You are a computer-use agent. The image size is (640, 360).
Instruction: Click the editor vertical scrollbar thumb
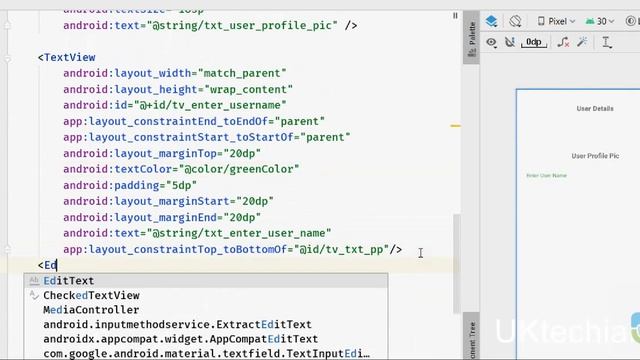(x=457, y=264)
